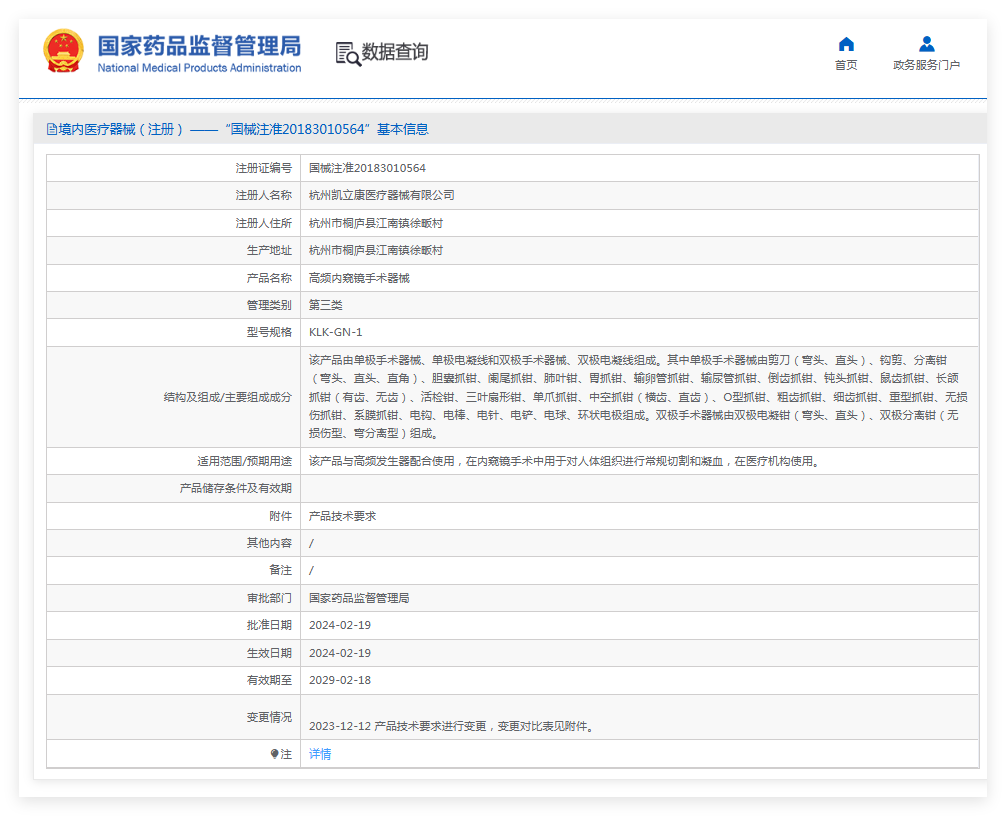The width and height of the screenshot is (1006, 816).
Task: Click the 审批部门 label
Action: pos(269,598)
